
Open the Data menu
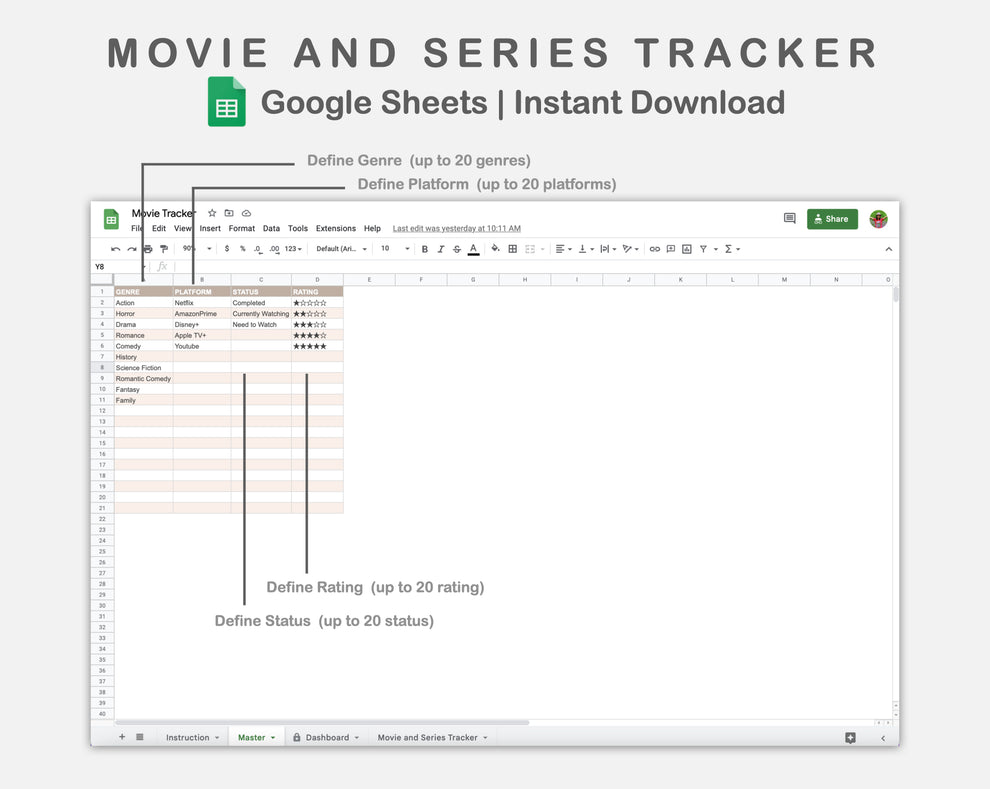pyautogui.click(x=271, y=228)
